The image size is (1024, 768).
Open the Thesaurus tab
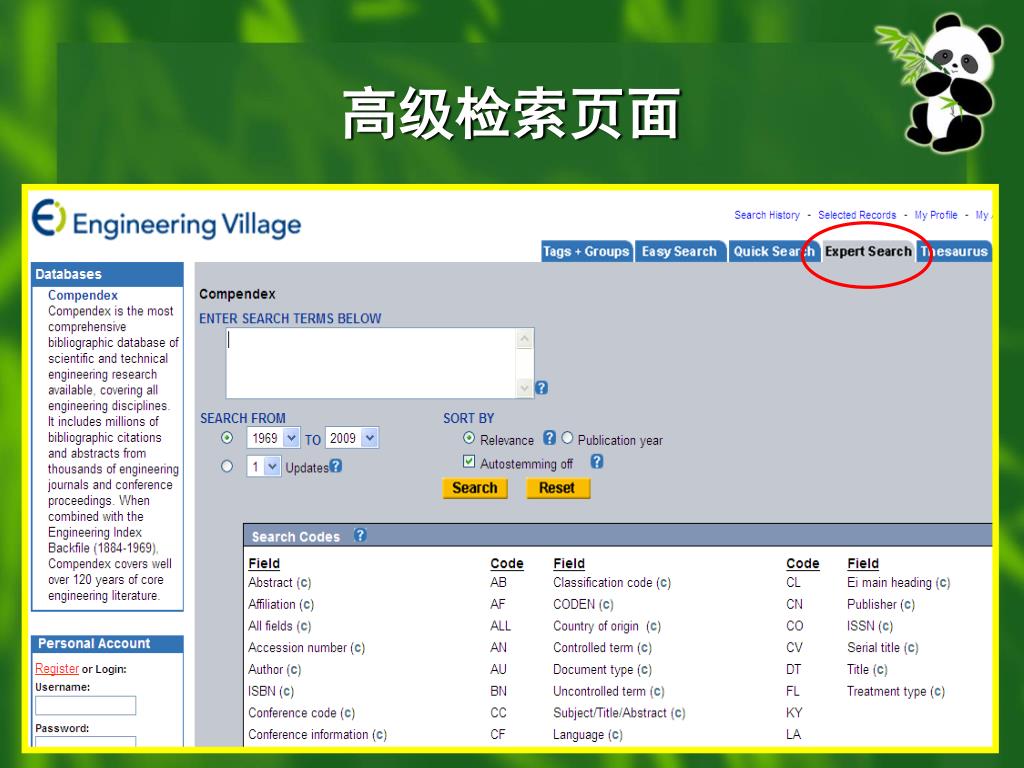[x=954, y=251]
